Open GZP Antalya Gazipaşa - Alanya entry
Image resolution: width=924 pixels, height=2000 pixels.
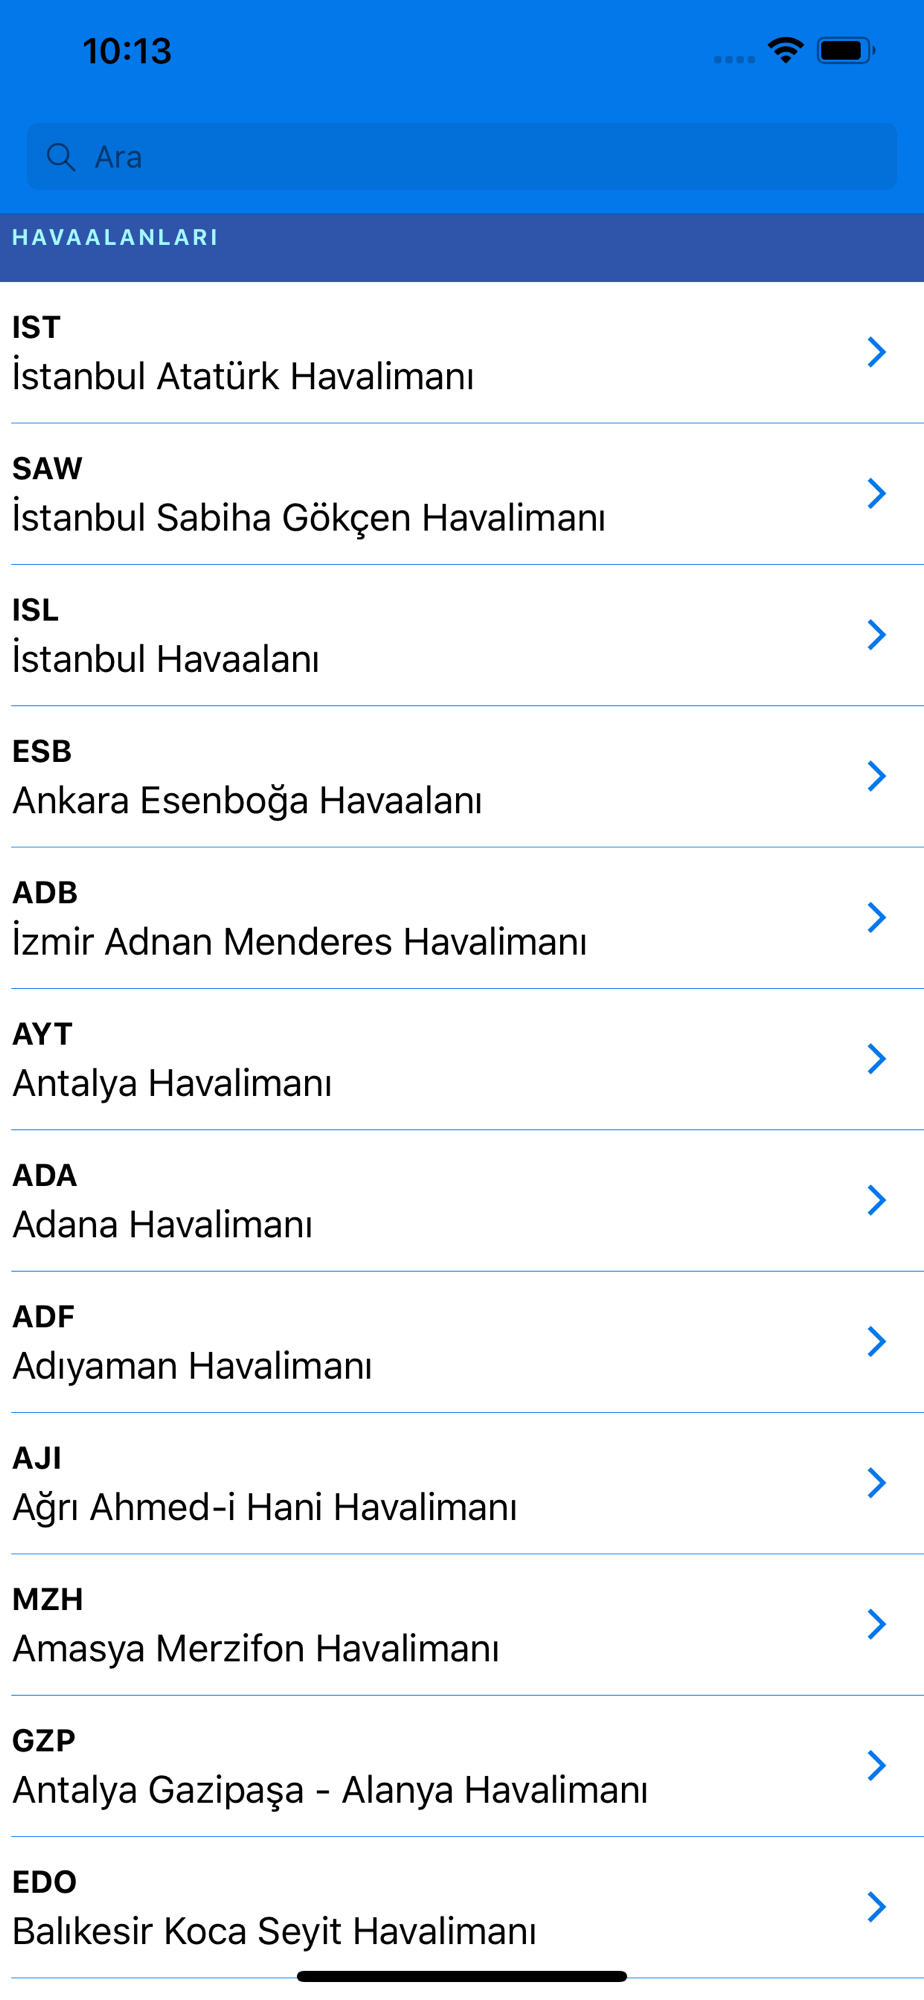[x=462, y=1766]
